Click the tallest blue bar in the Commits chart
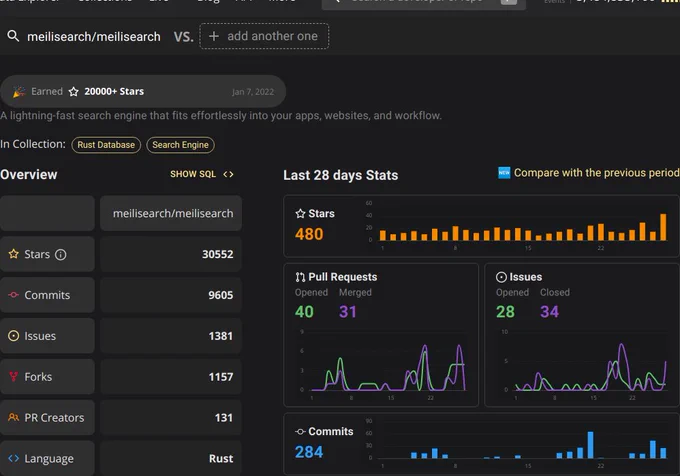680x476 pixels. coord(590,445)
